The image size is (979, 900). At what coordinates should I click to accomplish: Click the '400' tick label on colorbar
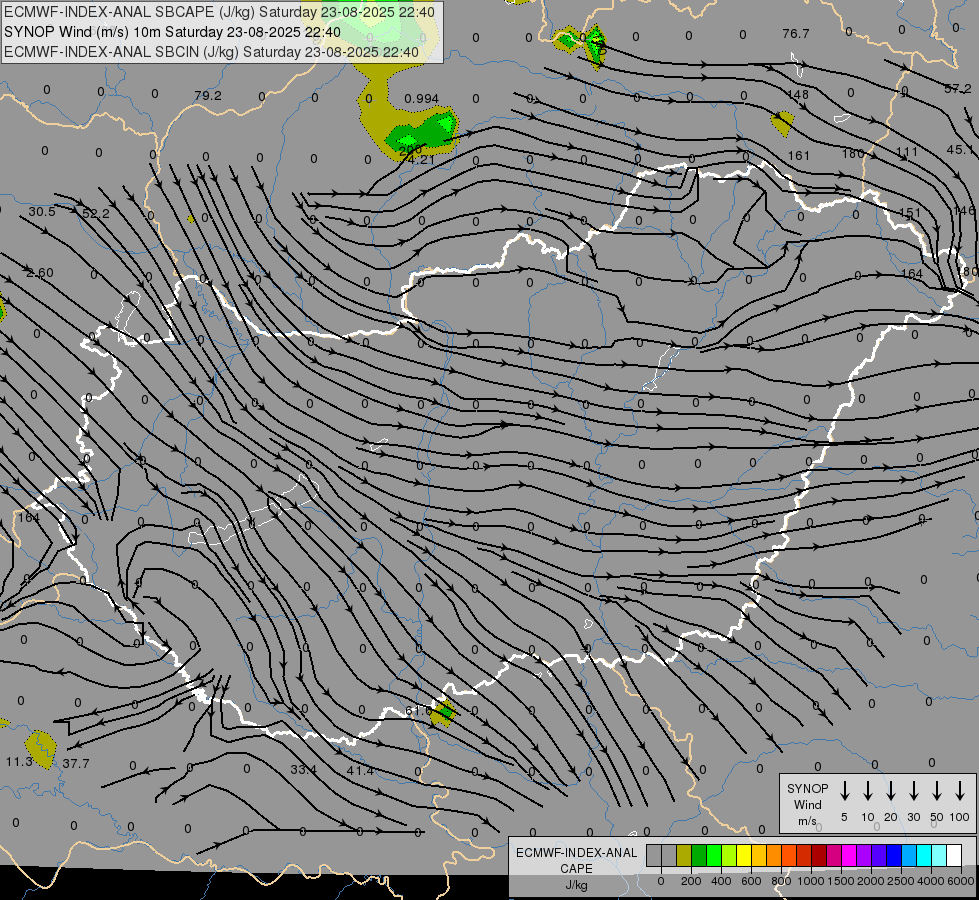[721, 881]
